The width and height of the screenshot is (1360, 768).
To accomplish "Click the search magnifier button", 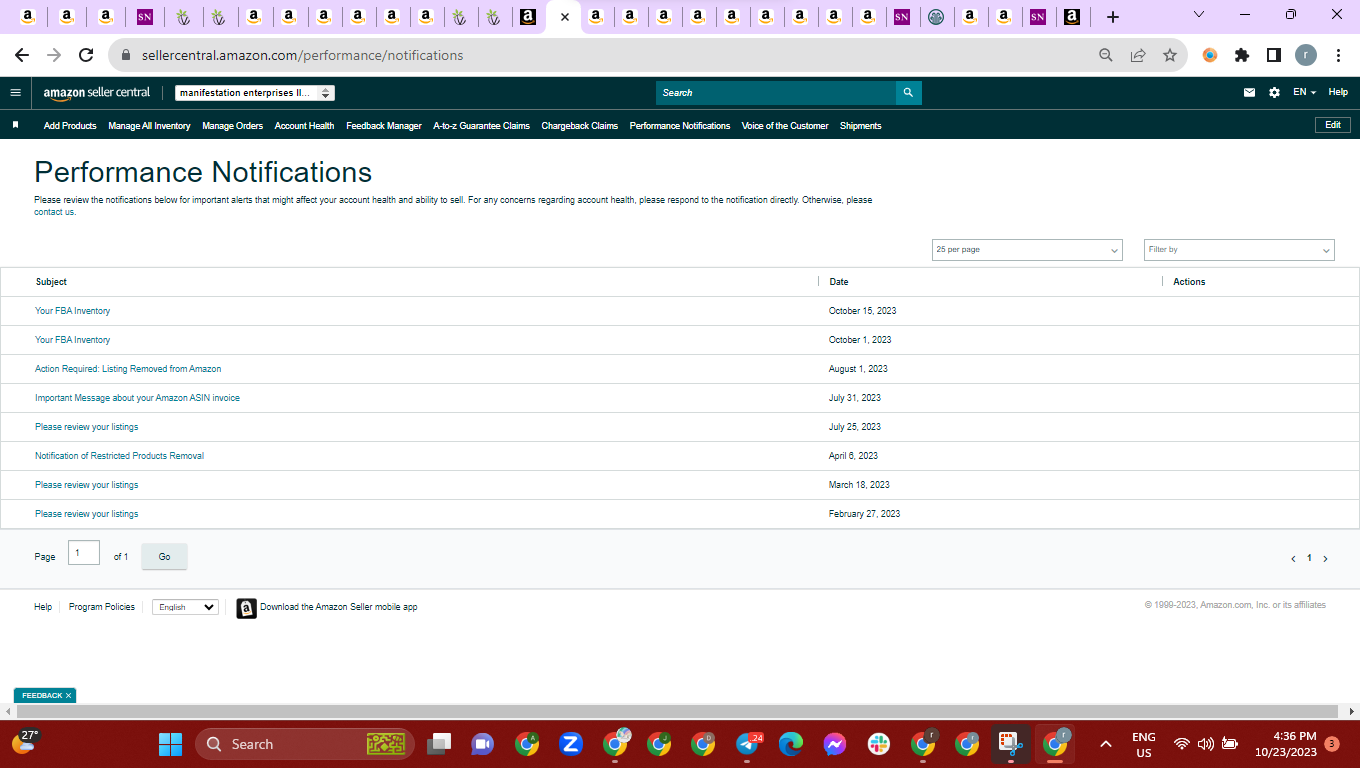I will [908, 92].
